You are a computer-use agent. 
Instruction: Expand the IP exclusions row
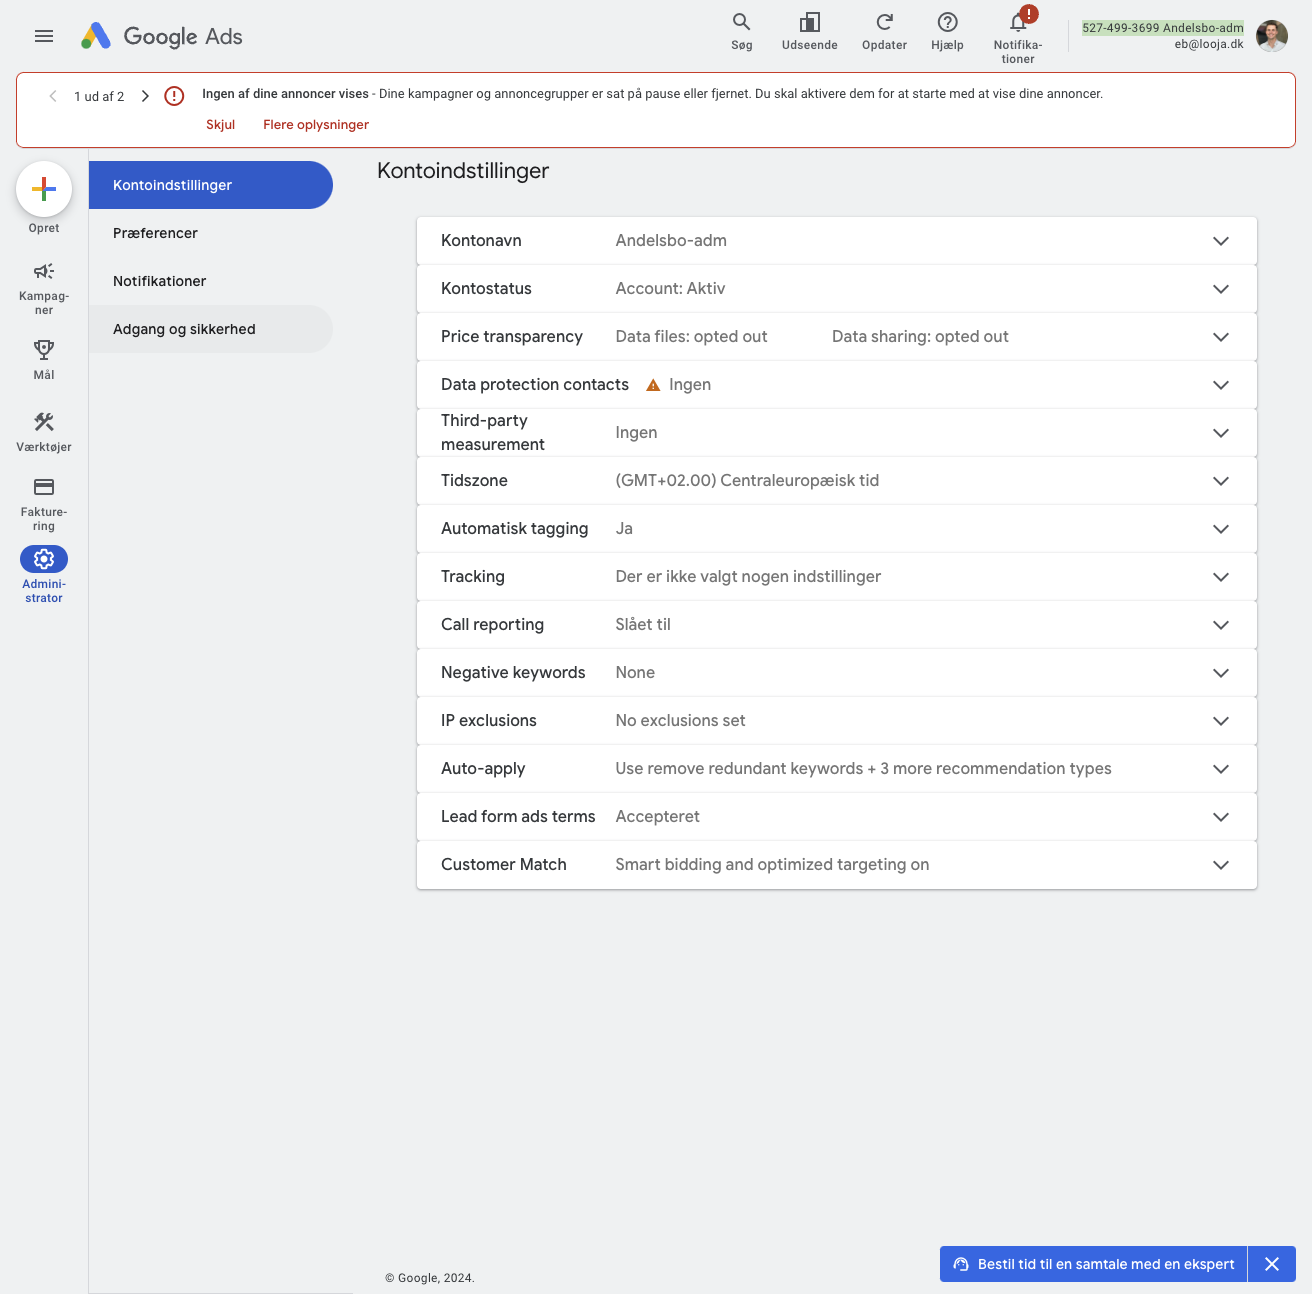point(837,721)
